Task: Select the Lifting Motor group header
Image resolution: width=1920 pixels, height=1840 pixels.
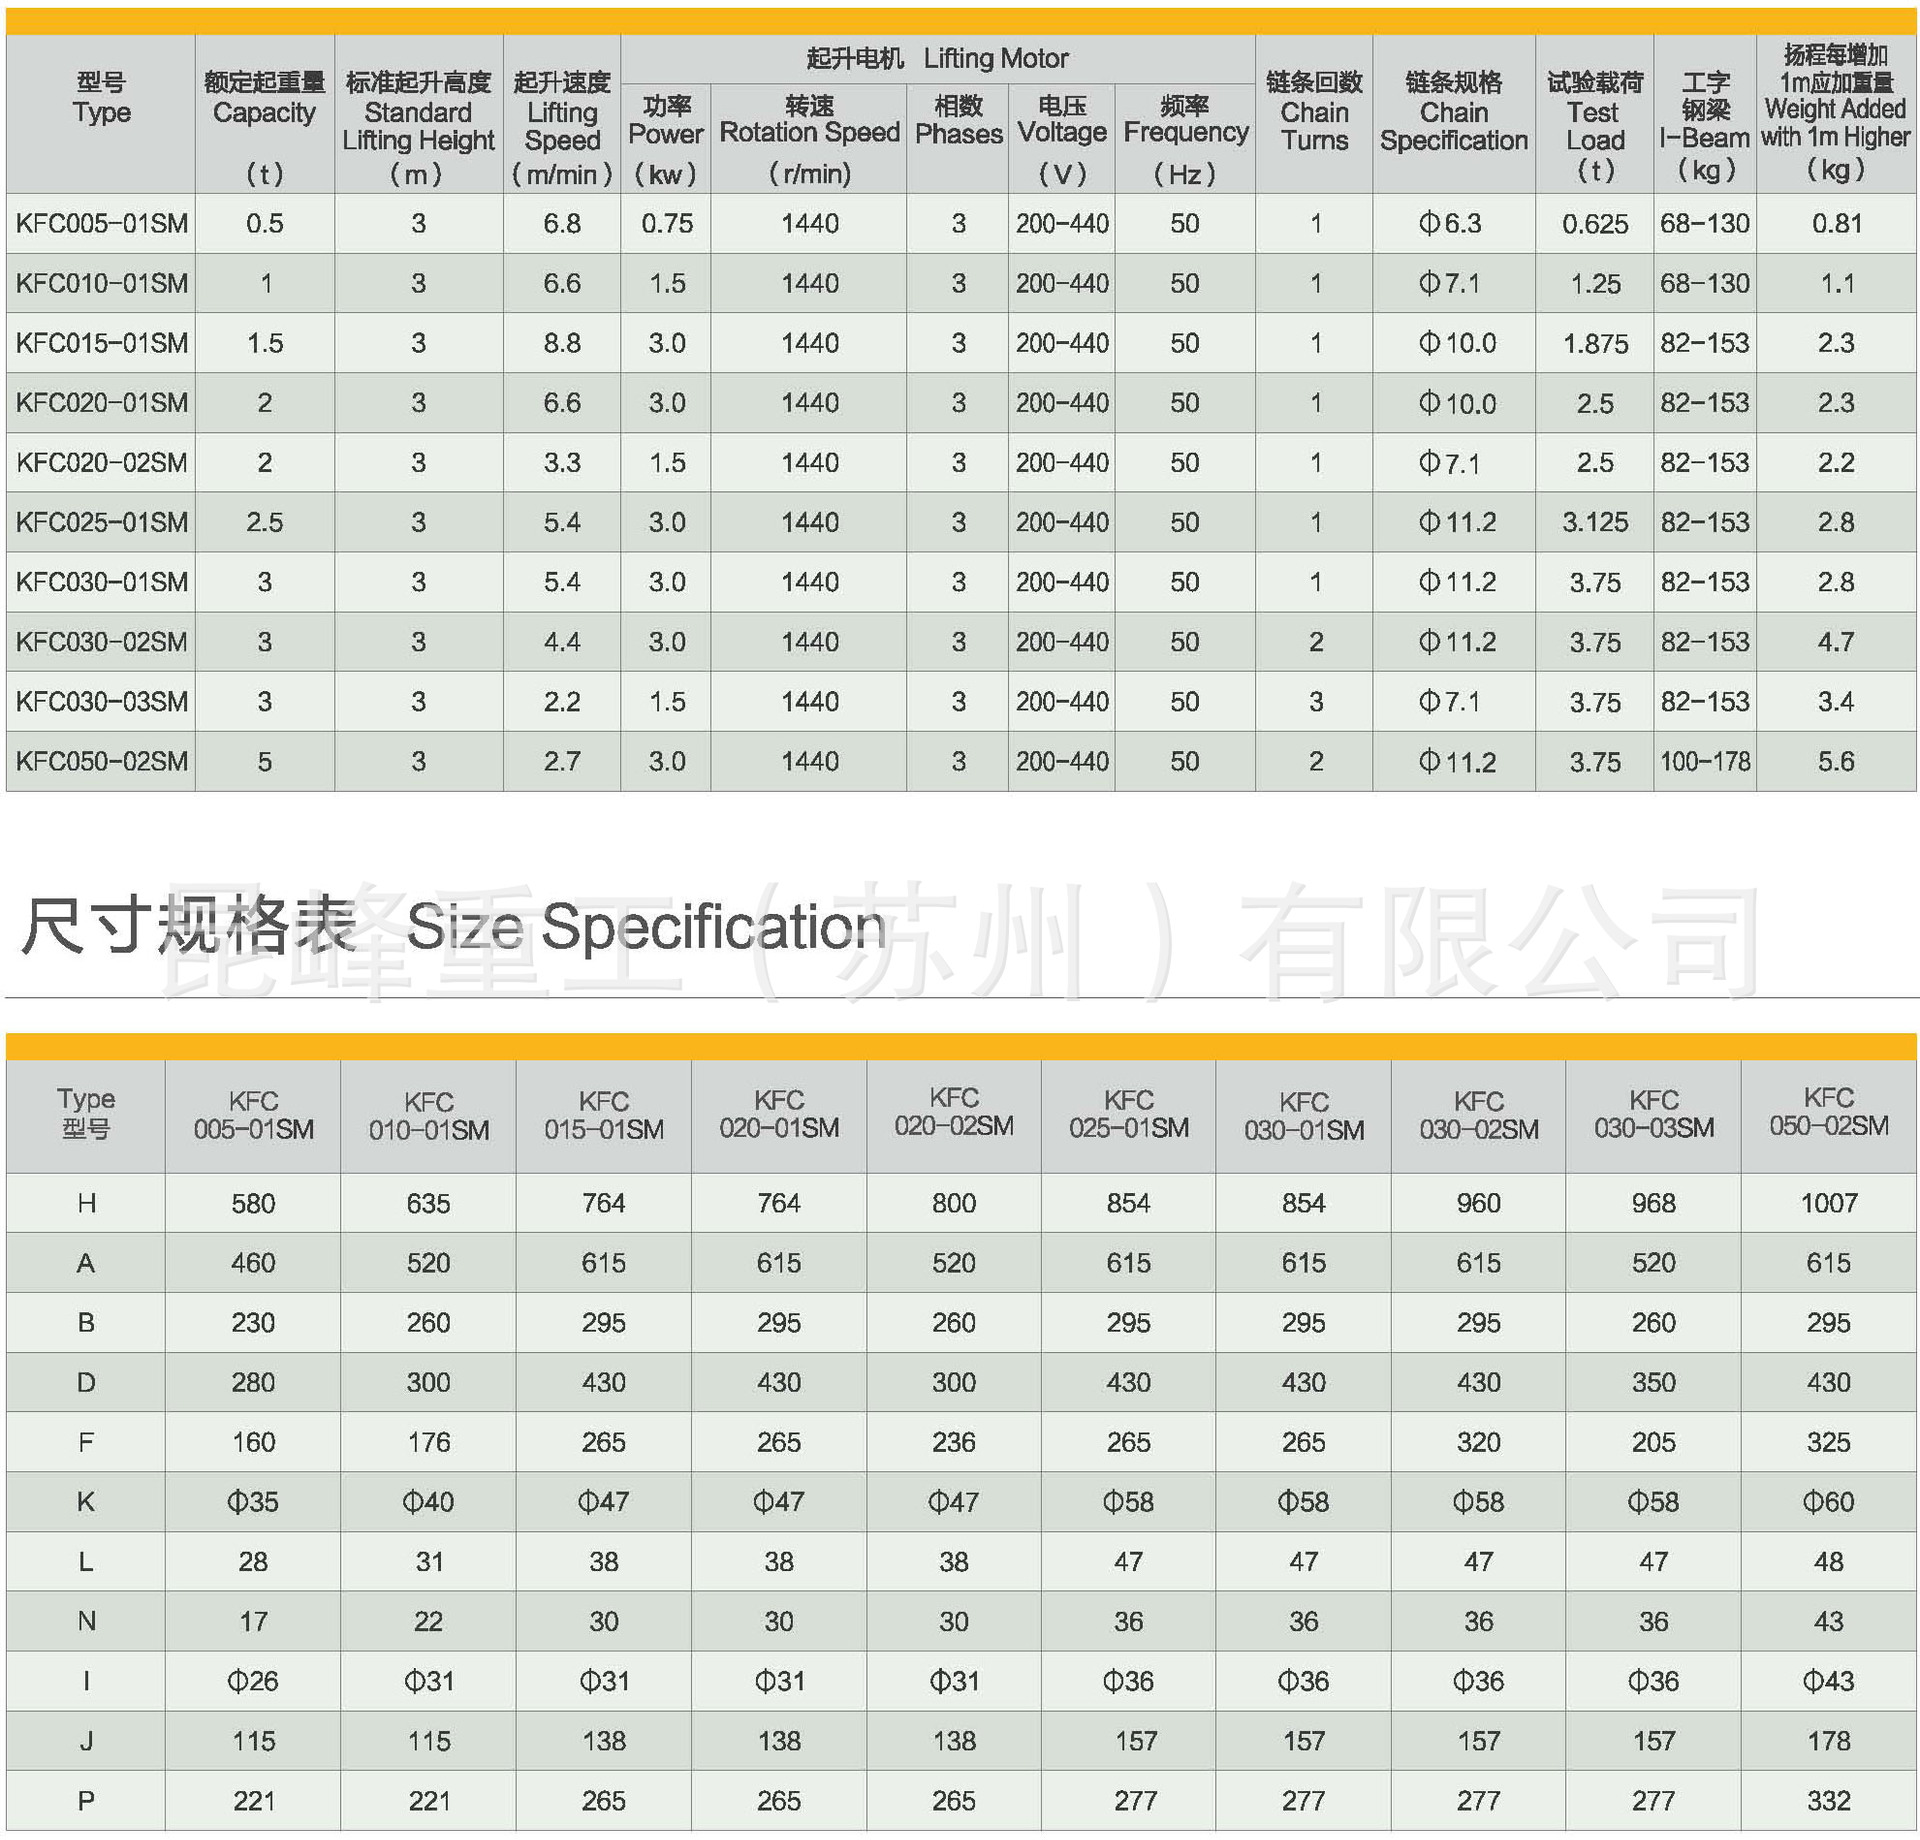Action: click(937, 58)
